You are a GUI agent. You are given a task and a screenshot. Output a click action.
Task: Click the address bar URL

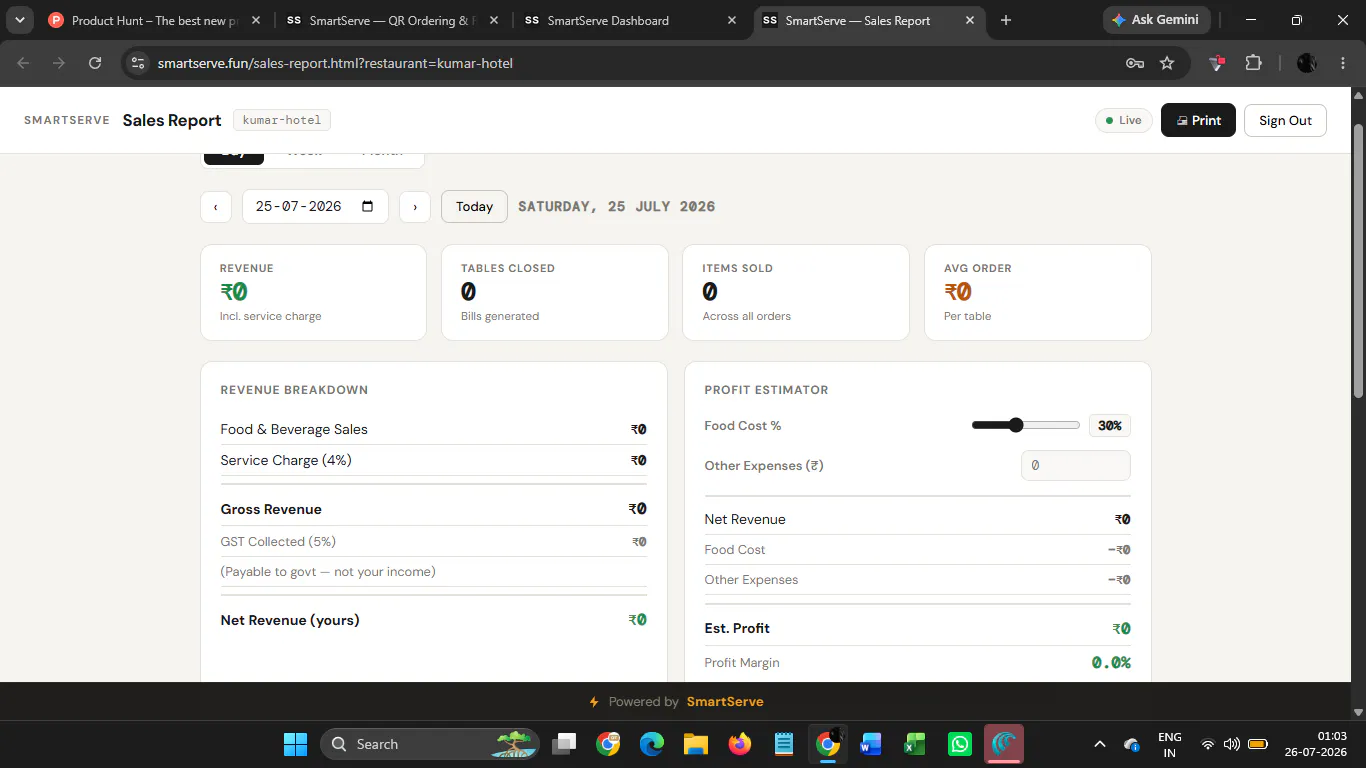335,63
